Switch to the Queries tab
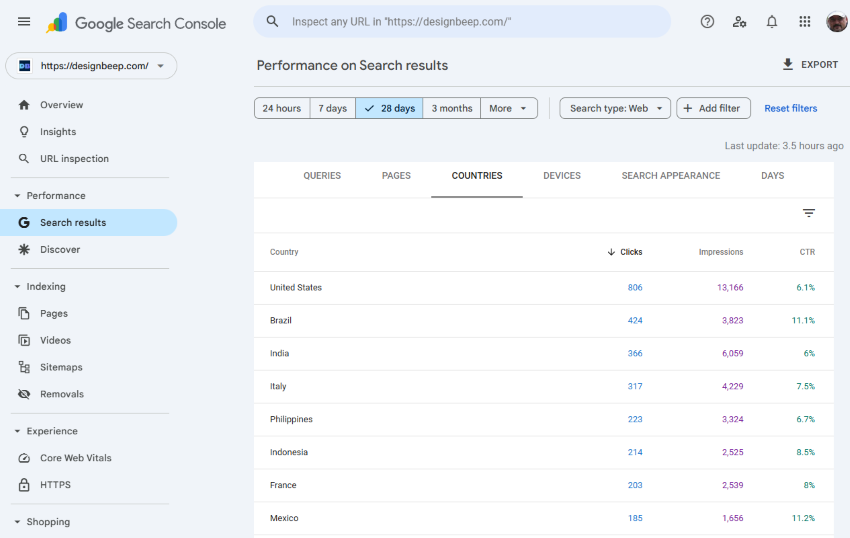 point(322,176)
